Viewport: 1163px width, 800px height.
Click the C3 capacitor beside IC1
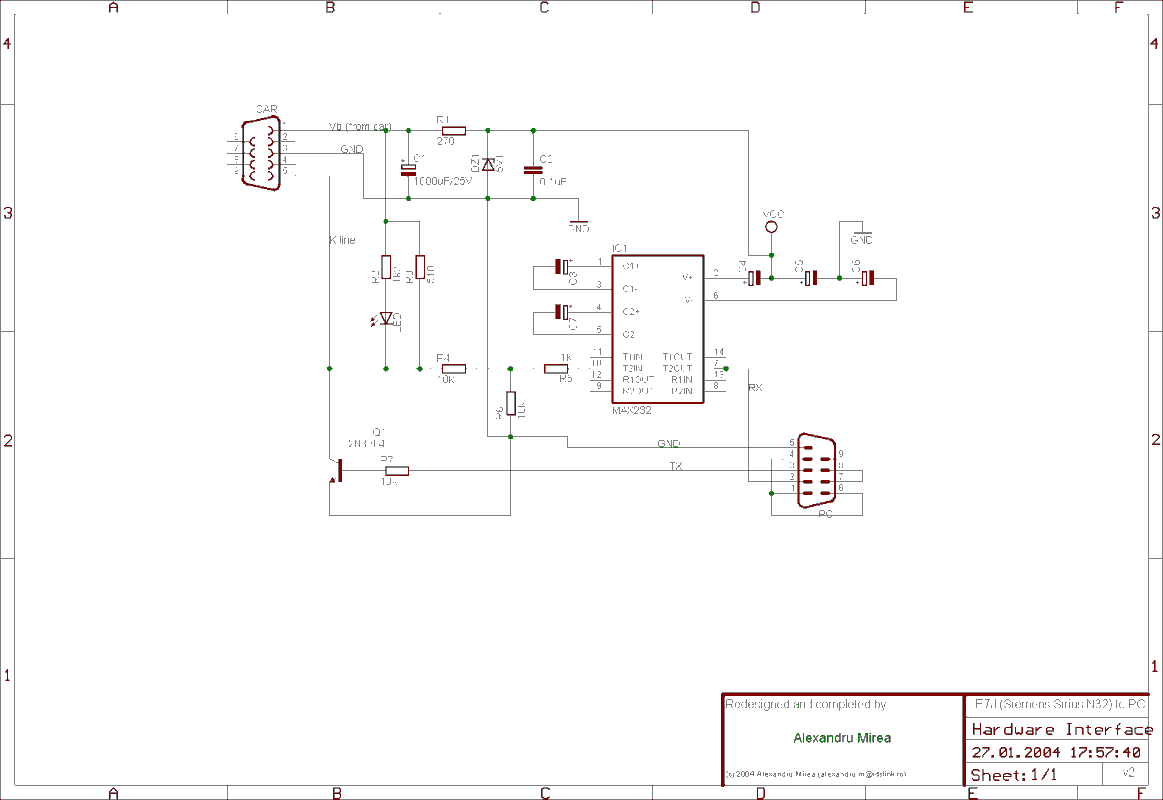(562, 266)
